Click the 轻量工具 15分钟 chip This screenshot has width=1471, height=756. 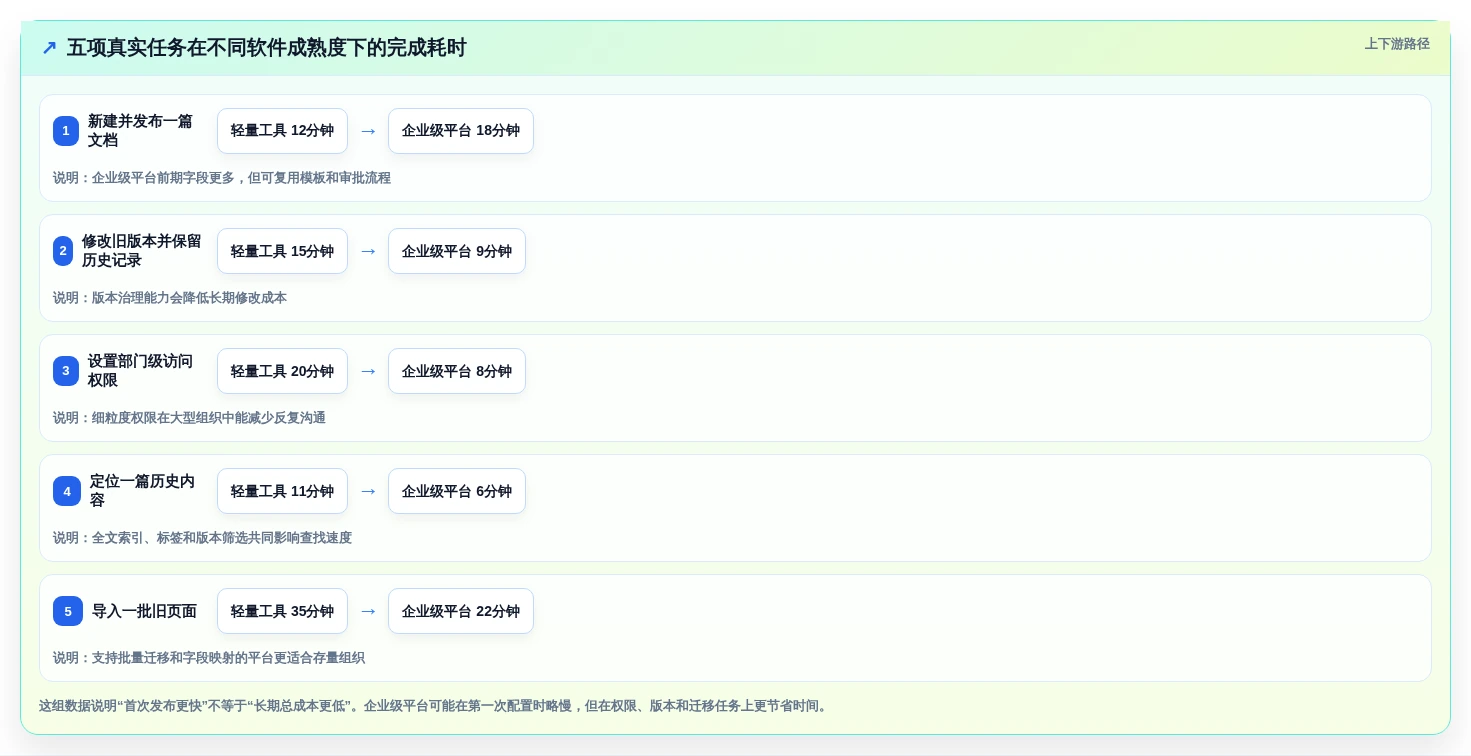(282, 251)
